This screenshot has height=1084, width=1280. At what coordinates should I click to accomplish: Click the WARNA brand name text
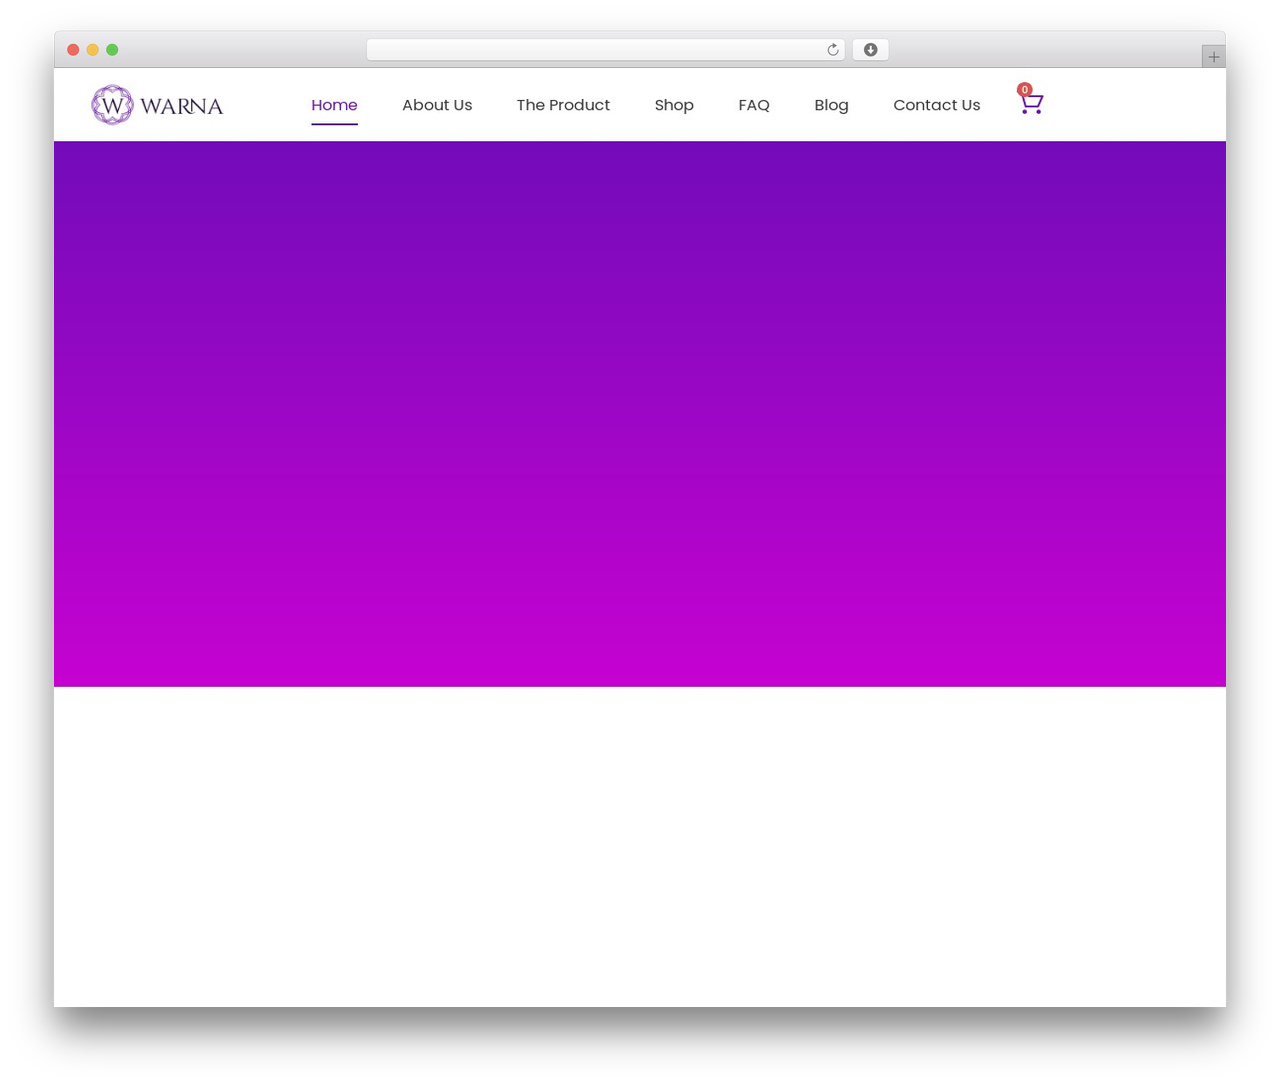pyautogui.click(x=182, y=106)
